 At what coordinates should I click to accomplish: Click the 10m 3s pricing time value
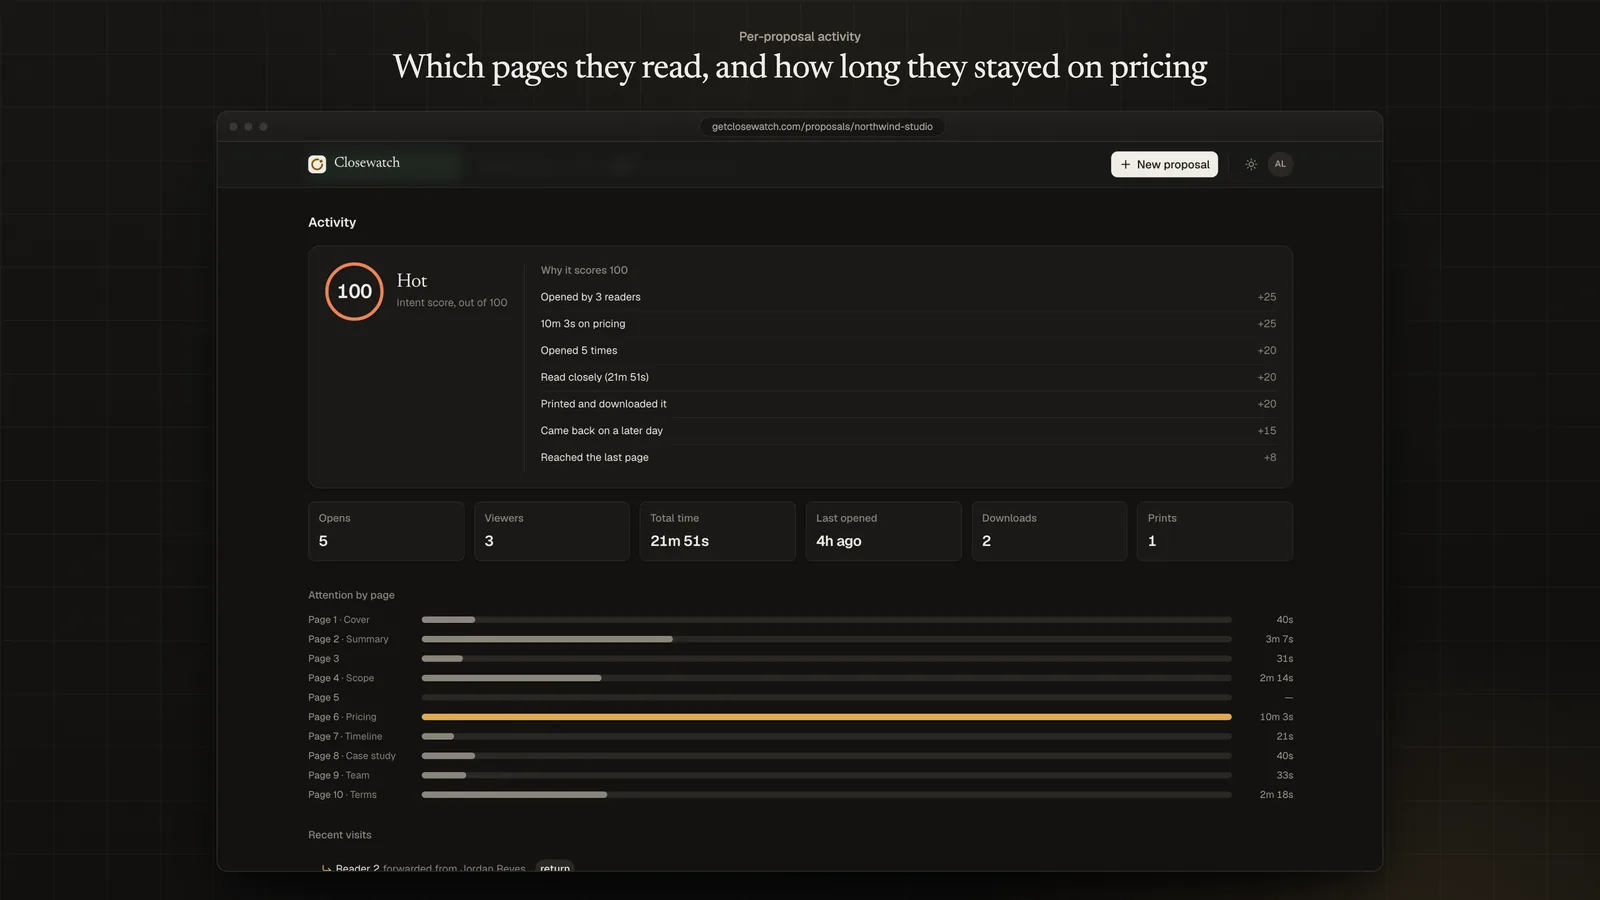[x=1276, y=717]
